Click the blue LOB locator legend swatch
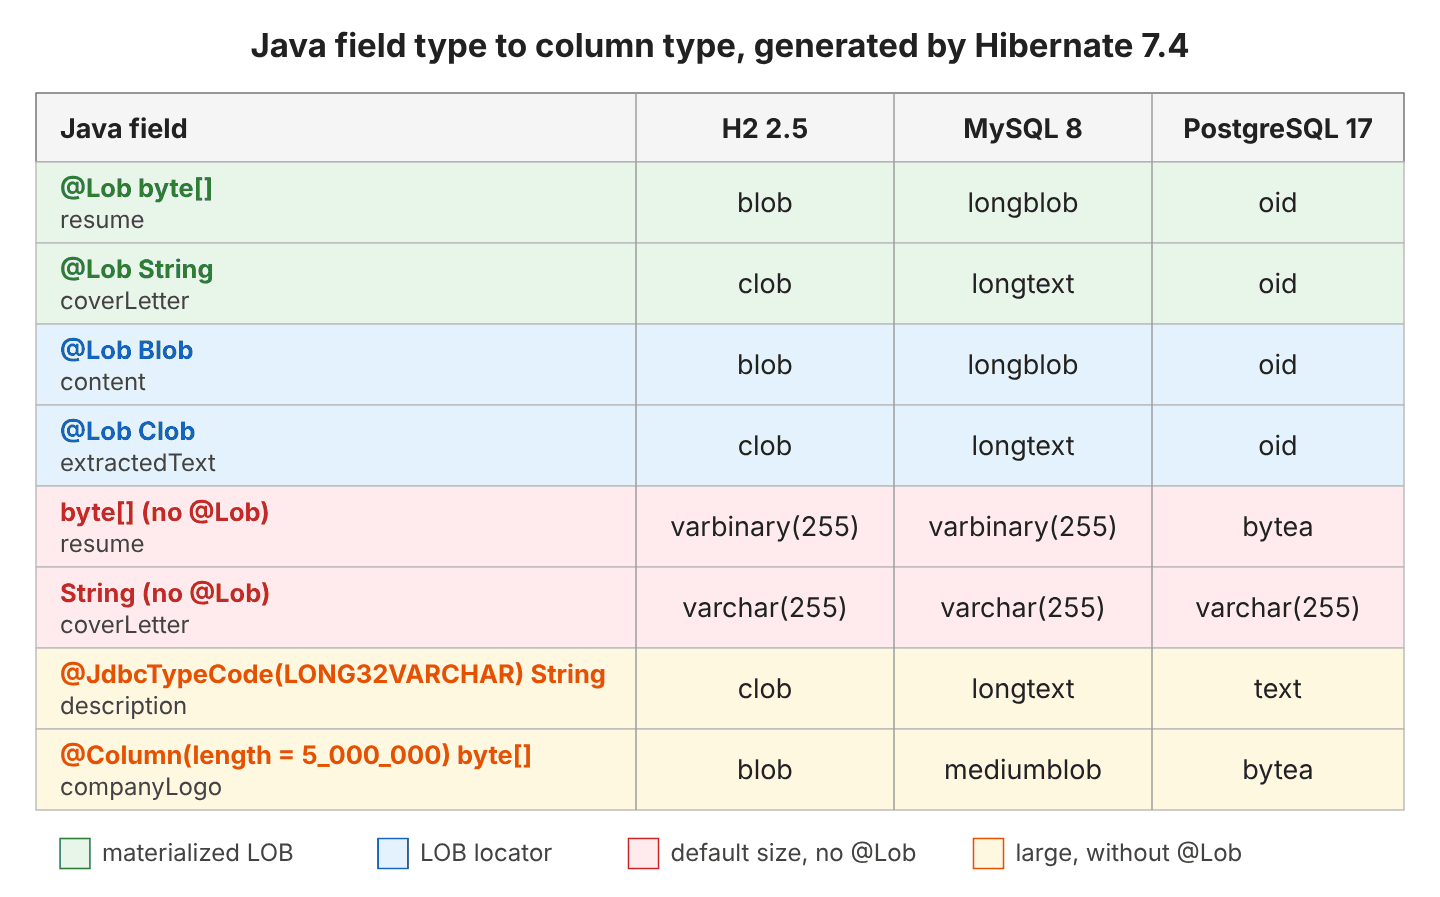1440x897 pixels. (393, 853)
